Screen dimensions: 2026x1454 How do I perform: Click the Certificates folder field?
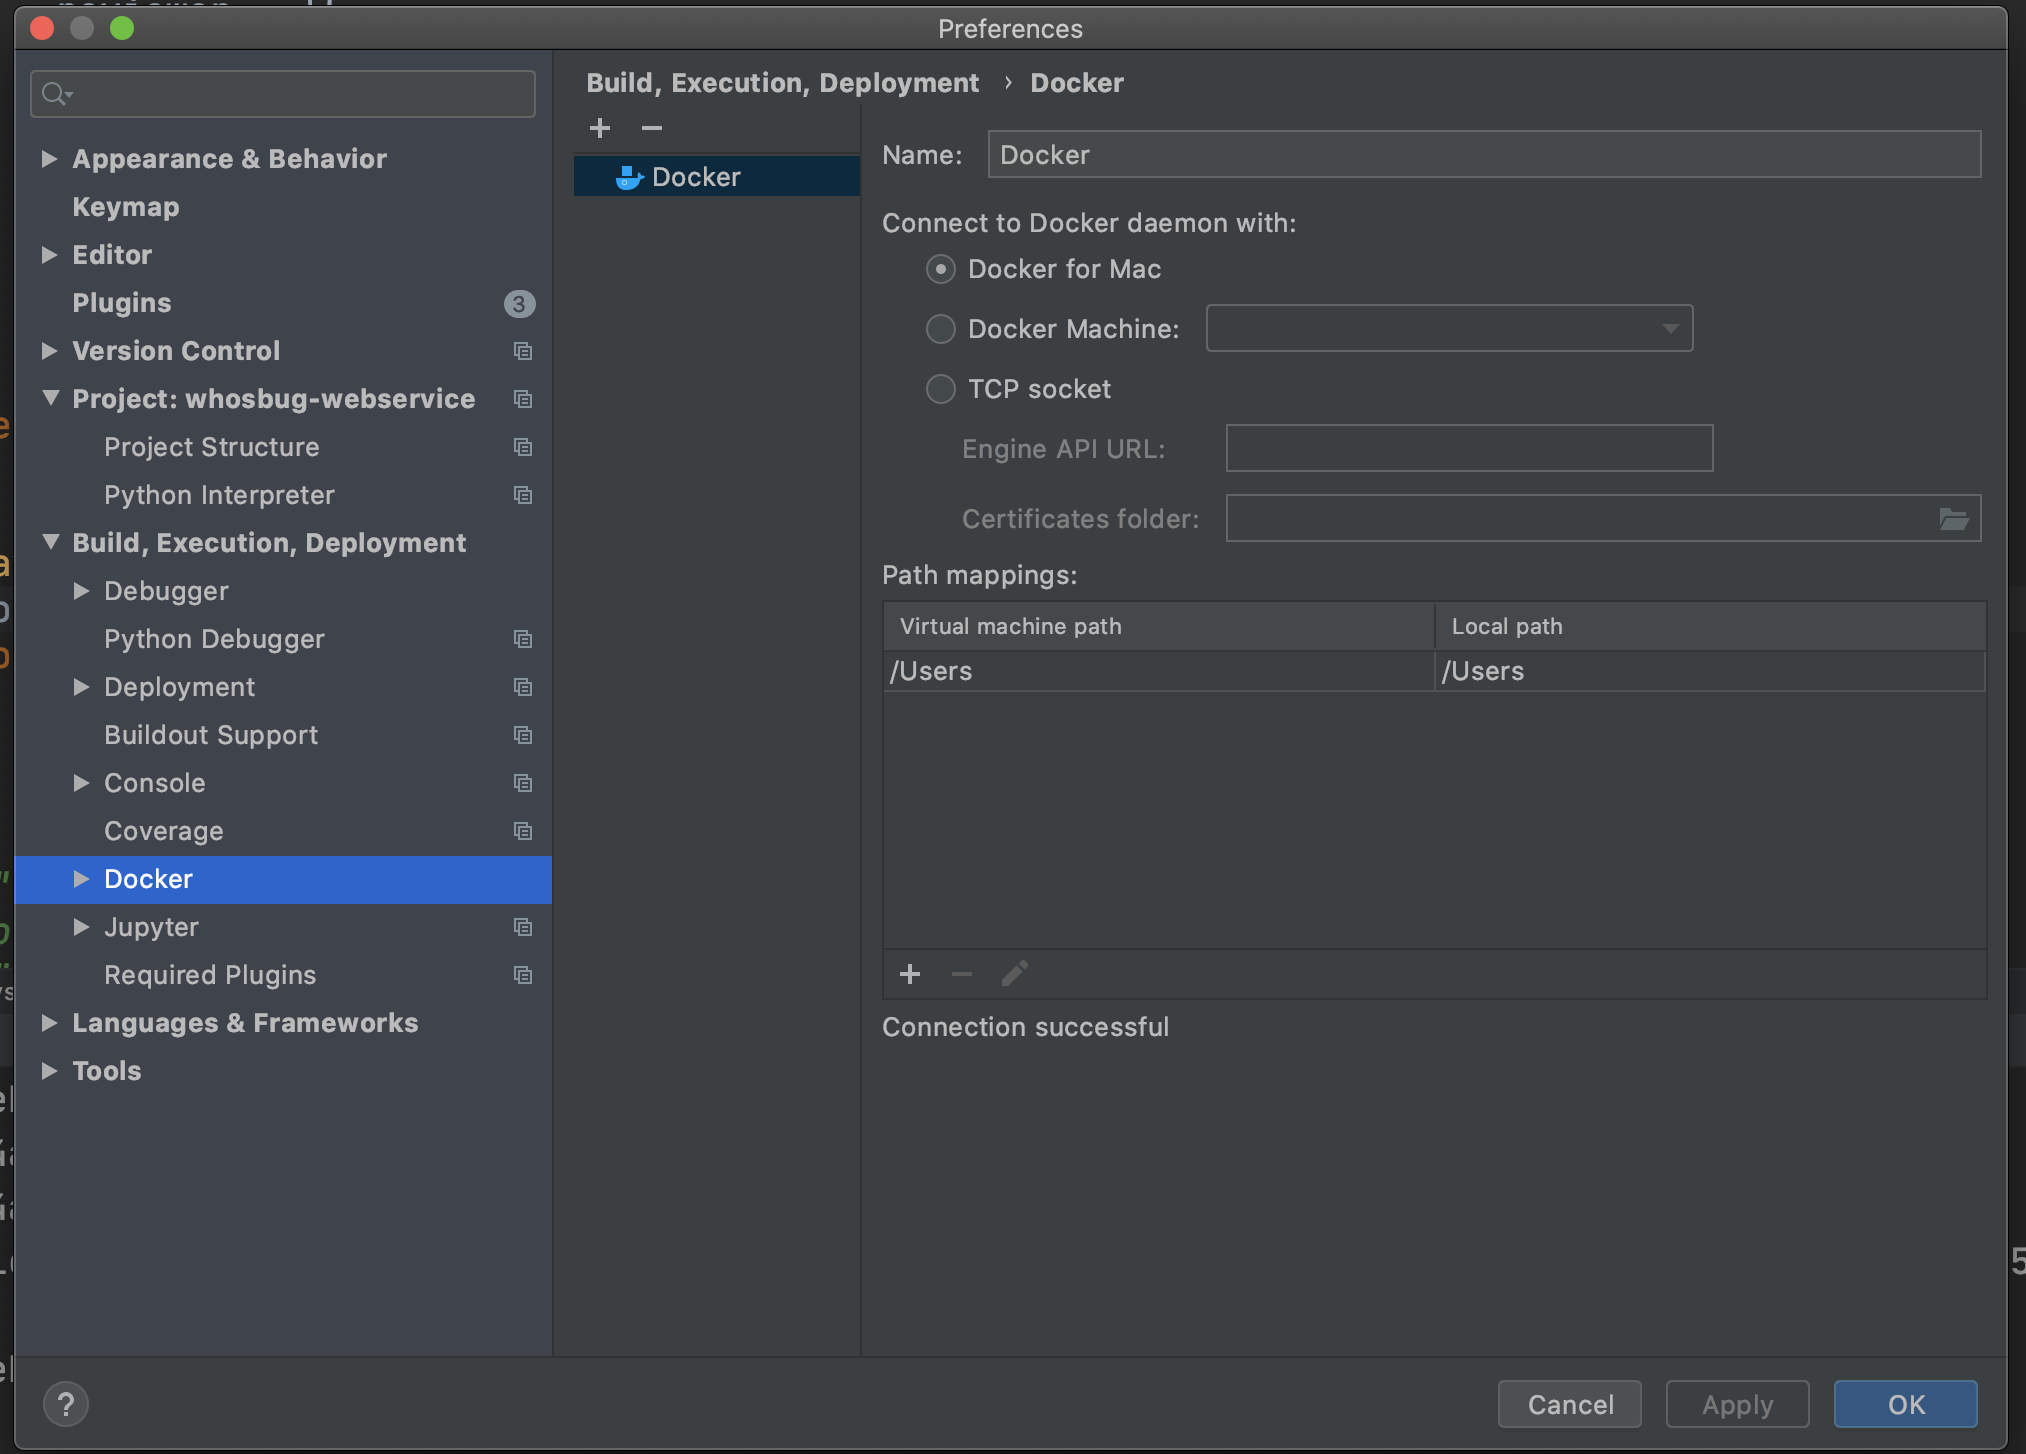tap(1603, 518)
